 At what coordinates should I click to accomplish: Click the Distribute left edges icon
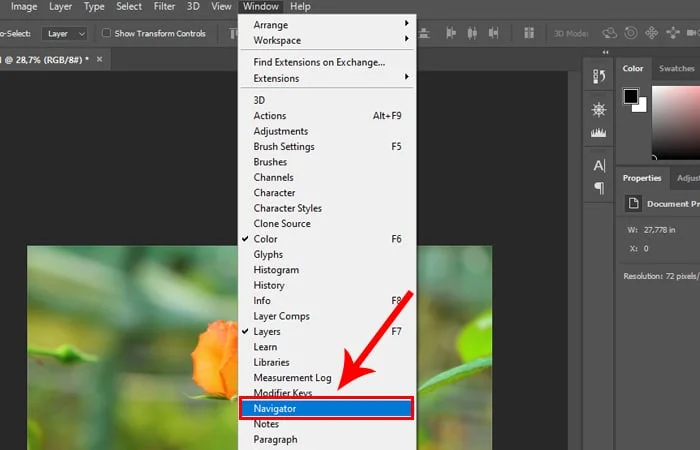pyautogui.click(x=451, y=33)
